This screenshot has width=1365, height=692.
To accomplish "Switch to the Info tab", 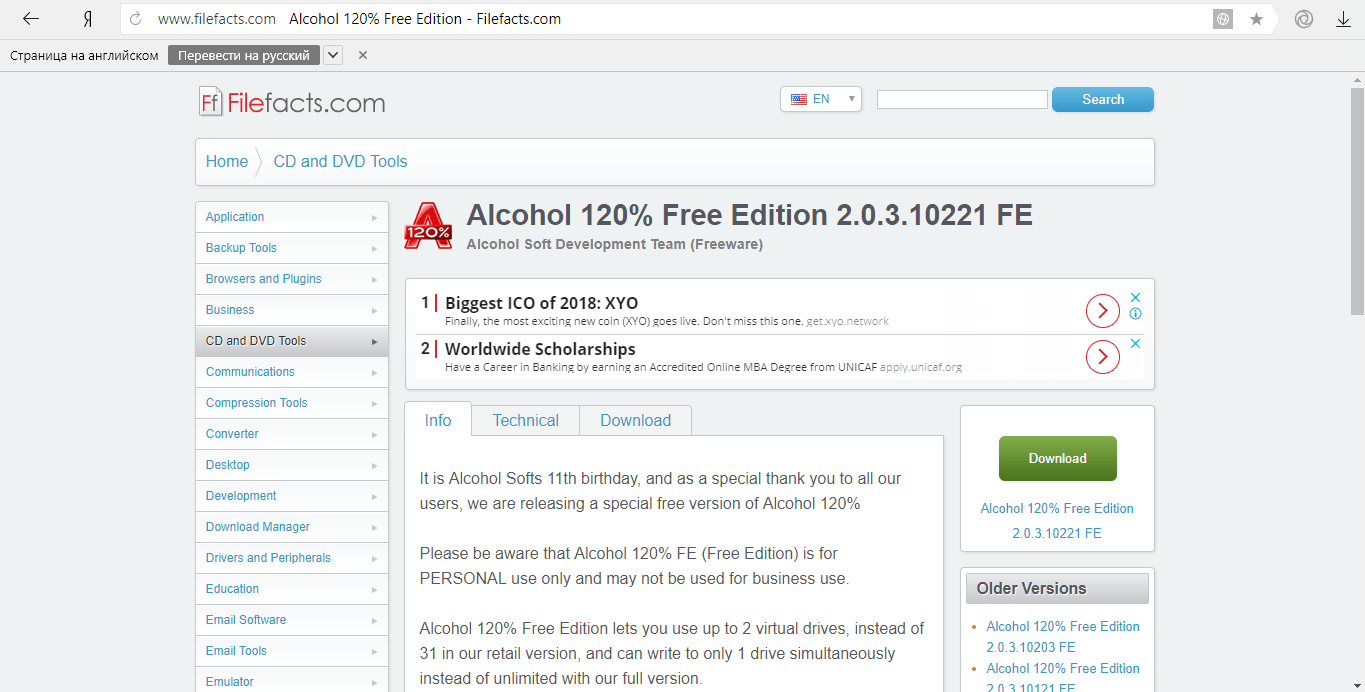I will pyautogui.click(x=438, y=420).
